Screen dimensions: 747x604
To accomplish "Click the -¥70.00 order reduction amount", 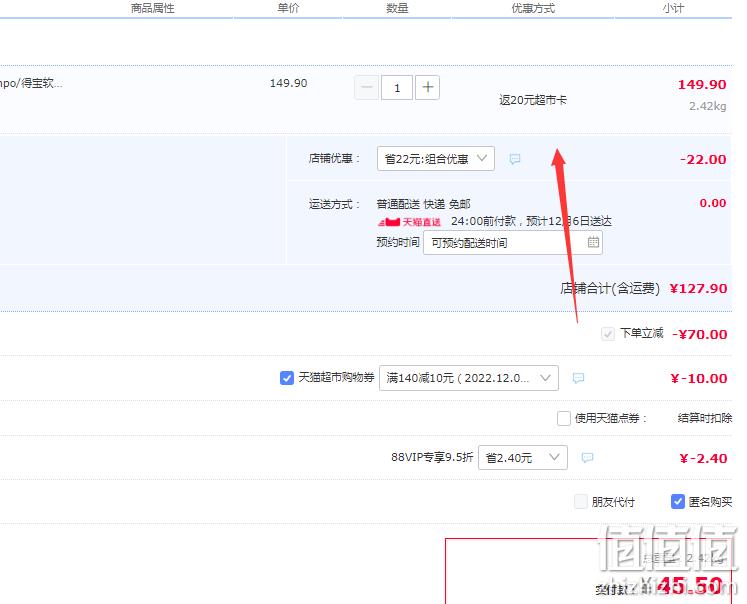I will 699,334.
